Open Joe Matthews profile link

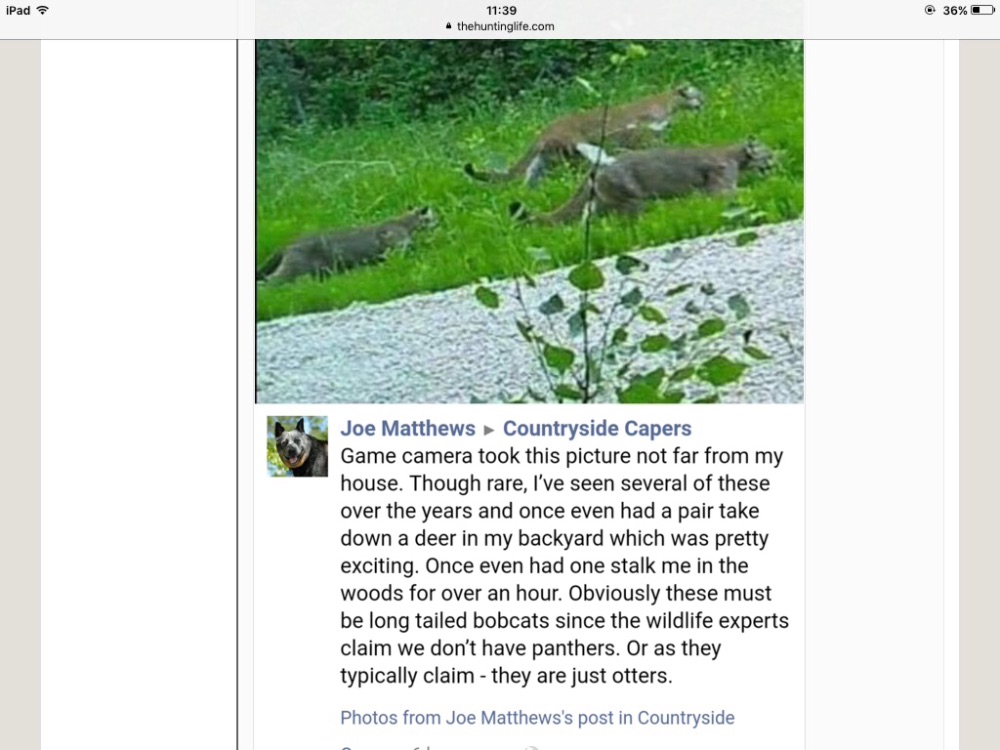pos(408,429)
